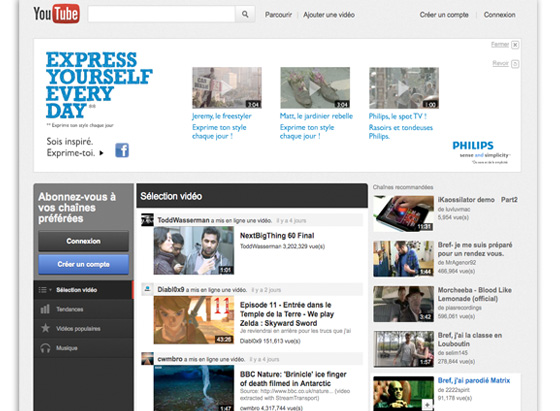Open Bref je me suis préparé title
This screenshot has height=411, width=560.
475,249
